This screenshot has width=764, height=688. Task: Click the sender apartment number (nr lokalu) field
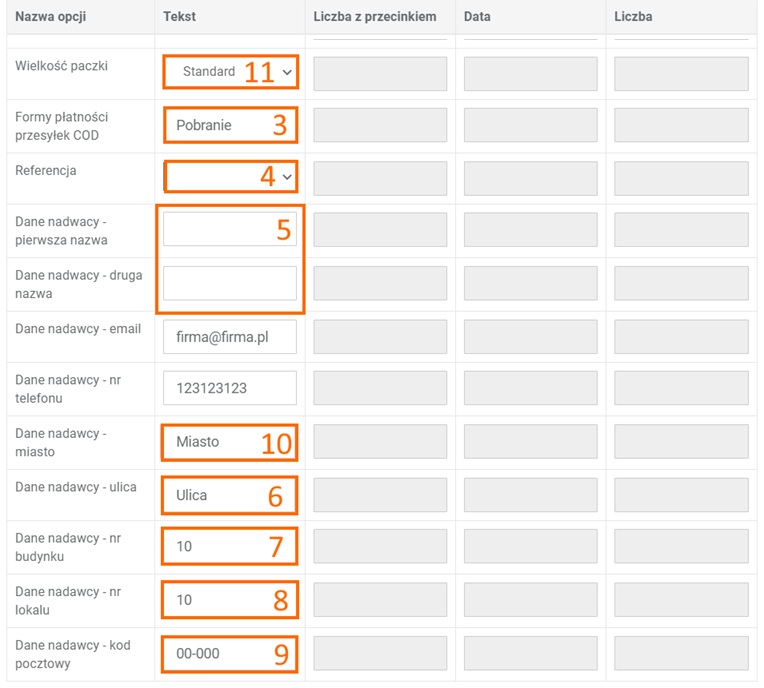[230, 600]
